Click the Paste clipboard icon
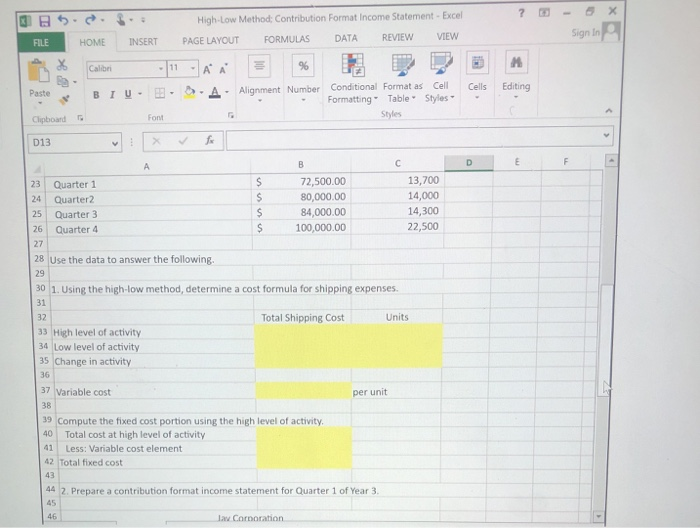700x528 pixels. tap(38, 71)
